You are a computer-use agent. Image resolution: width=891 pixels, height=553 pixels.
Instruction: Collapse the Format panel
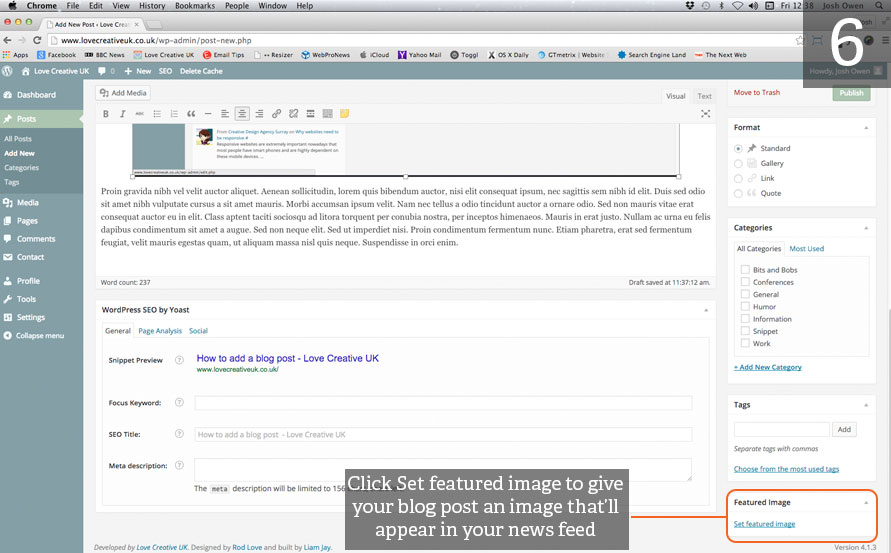868,128
